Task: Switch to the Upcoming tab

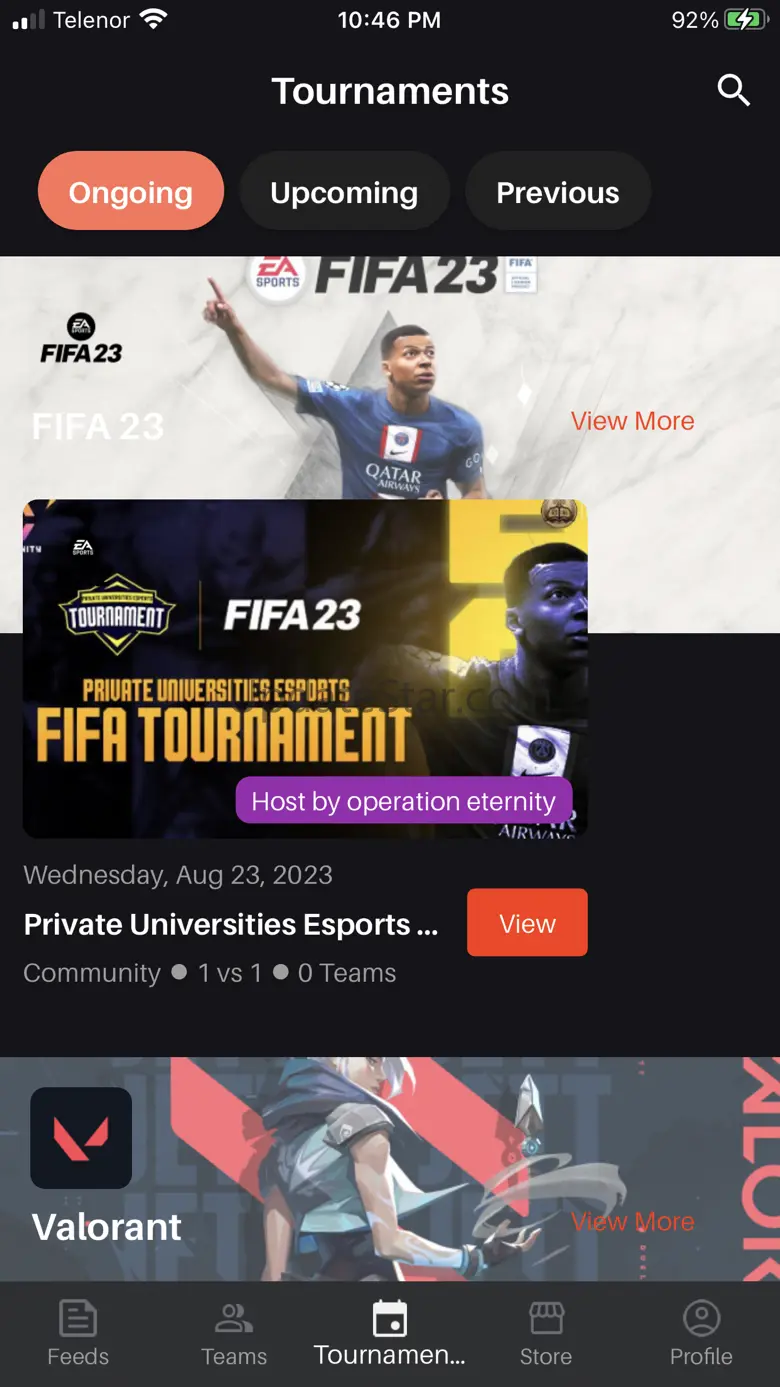Action: coord(344,192)
